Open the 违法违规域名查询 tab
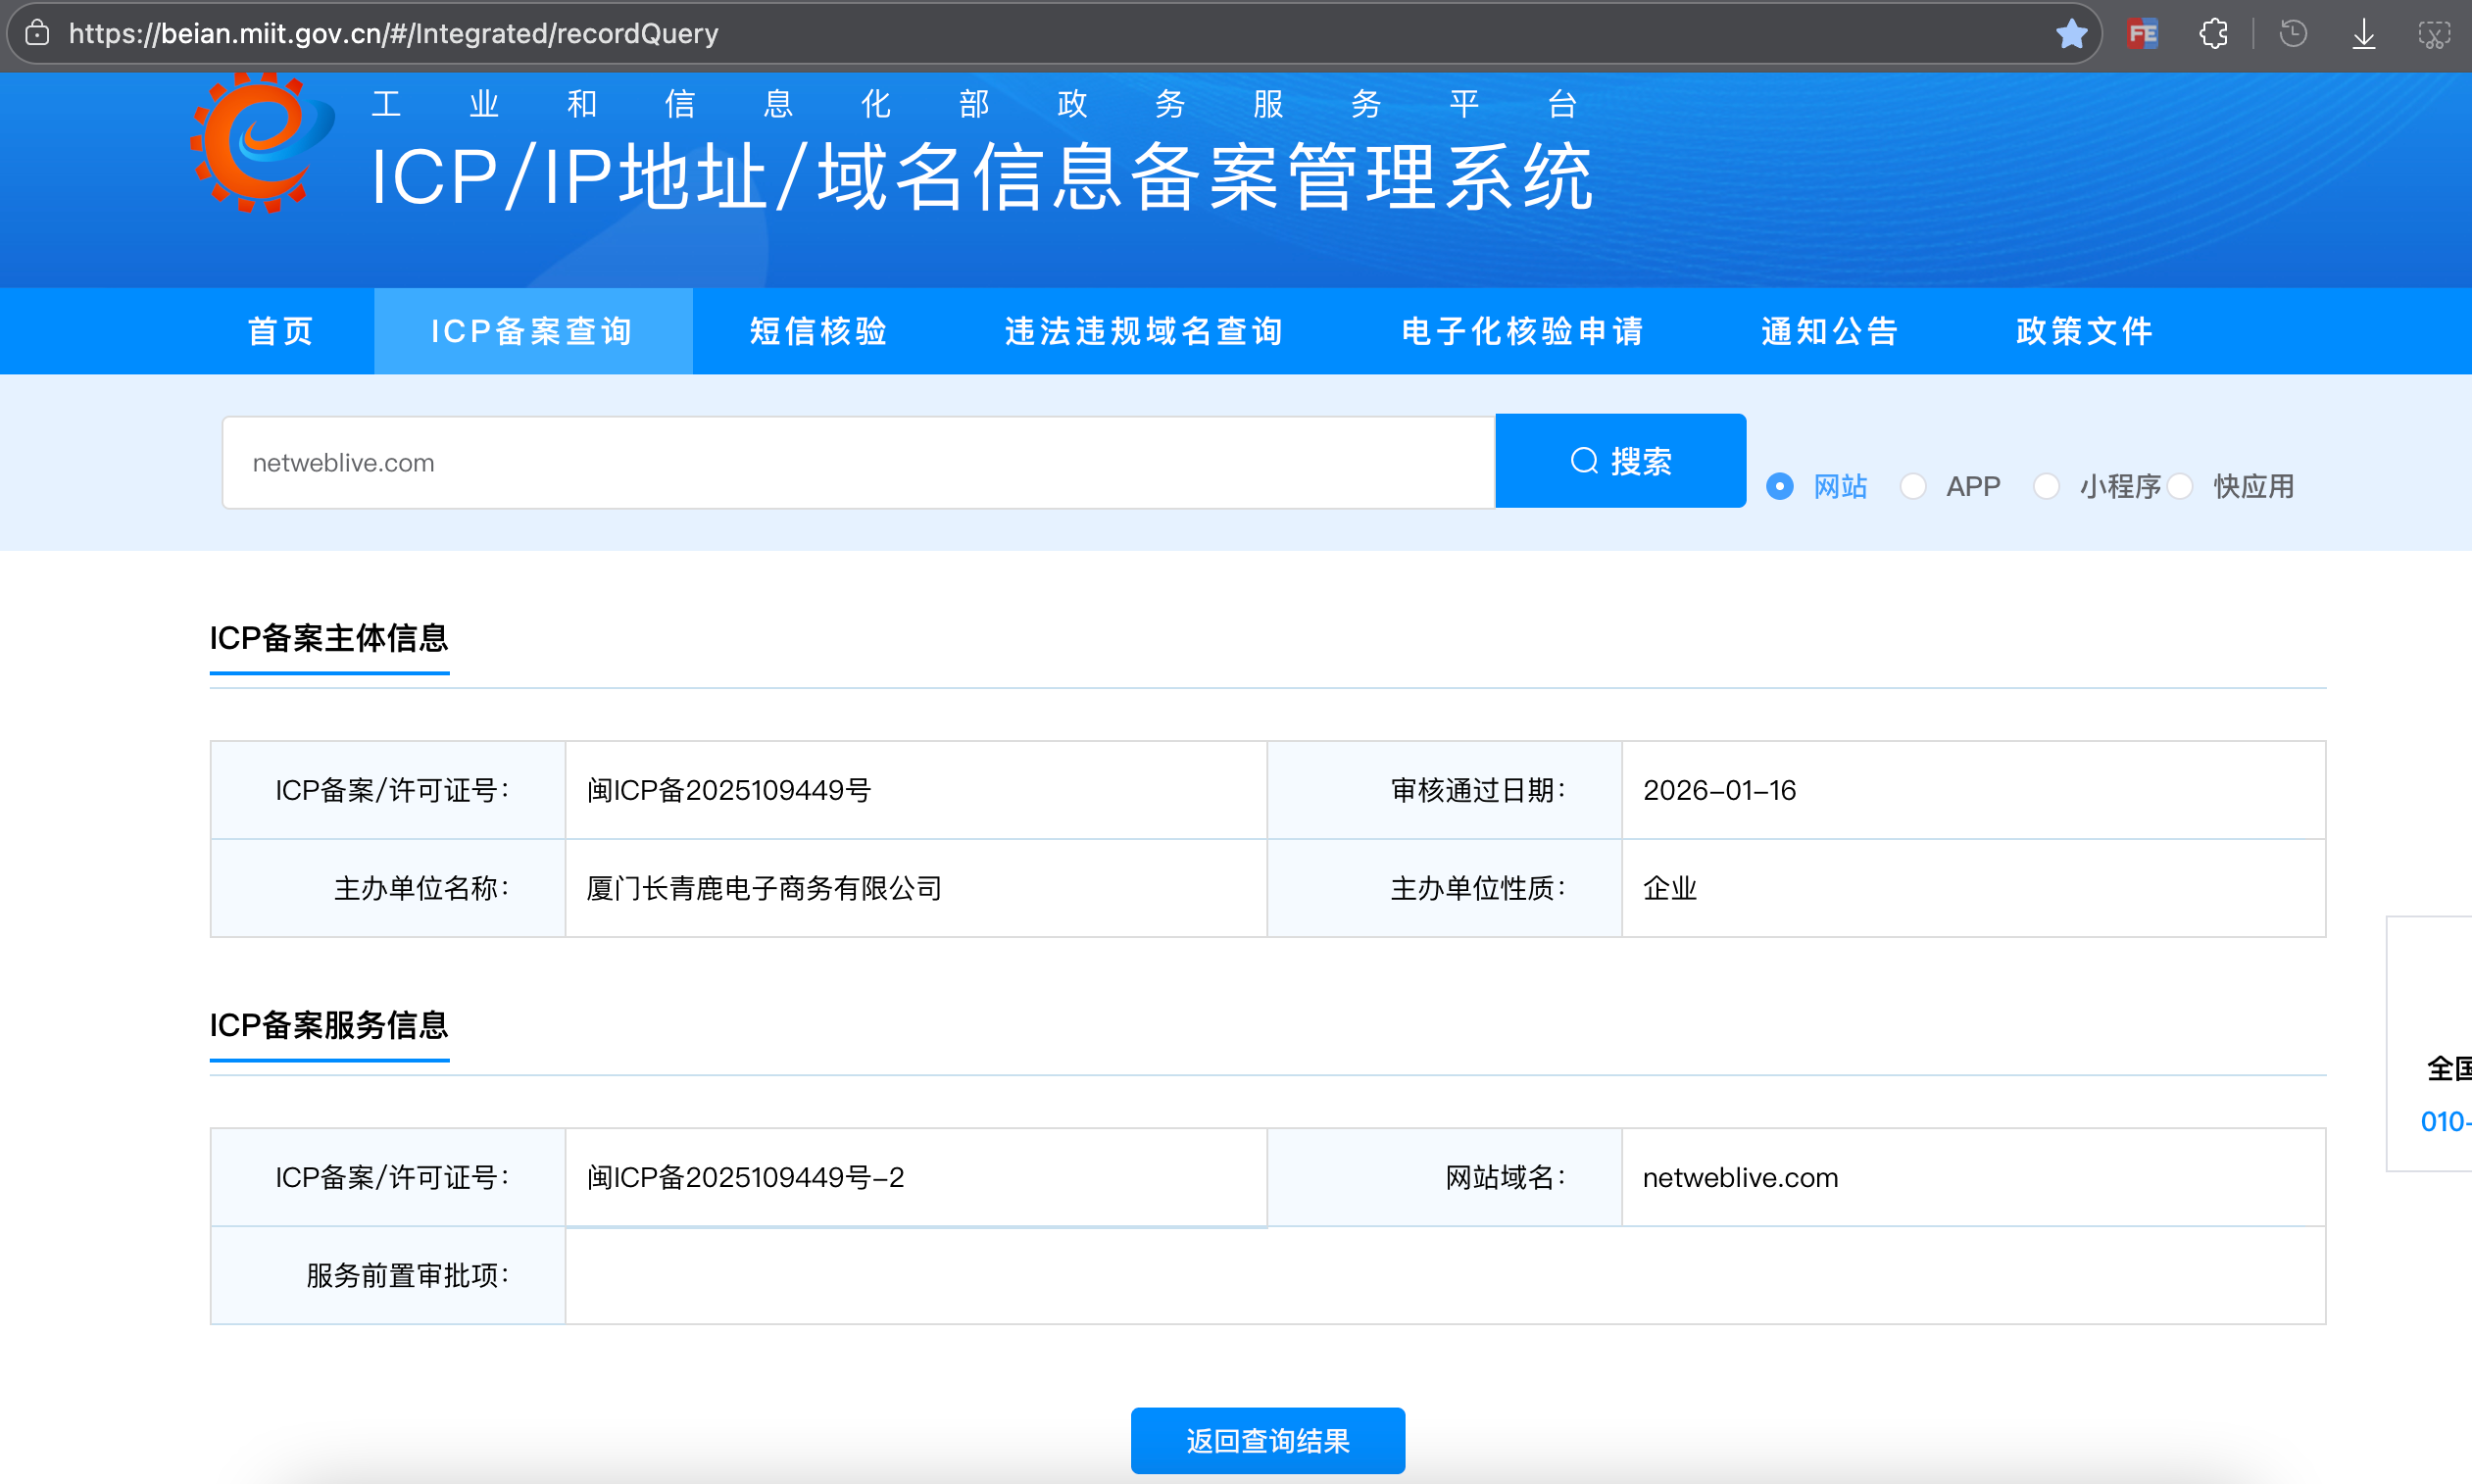This screenshot has width=2472, height=1484. [1144, 331]
